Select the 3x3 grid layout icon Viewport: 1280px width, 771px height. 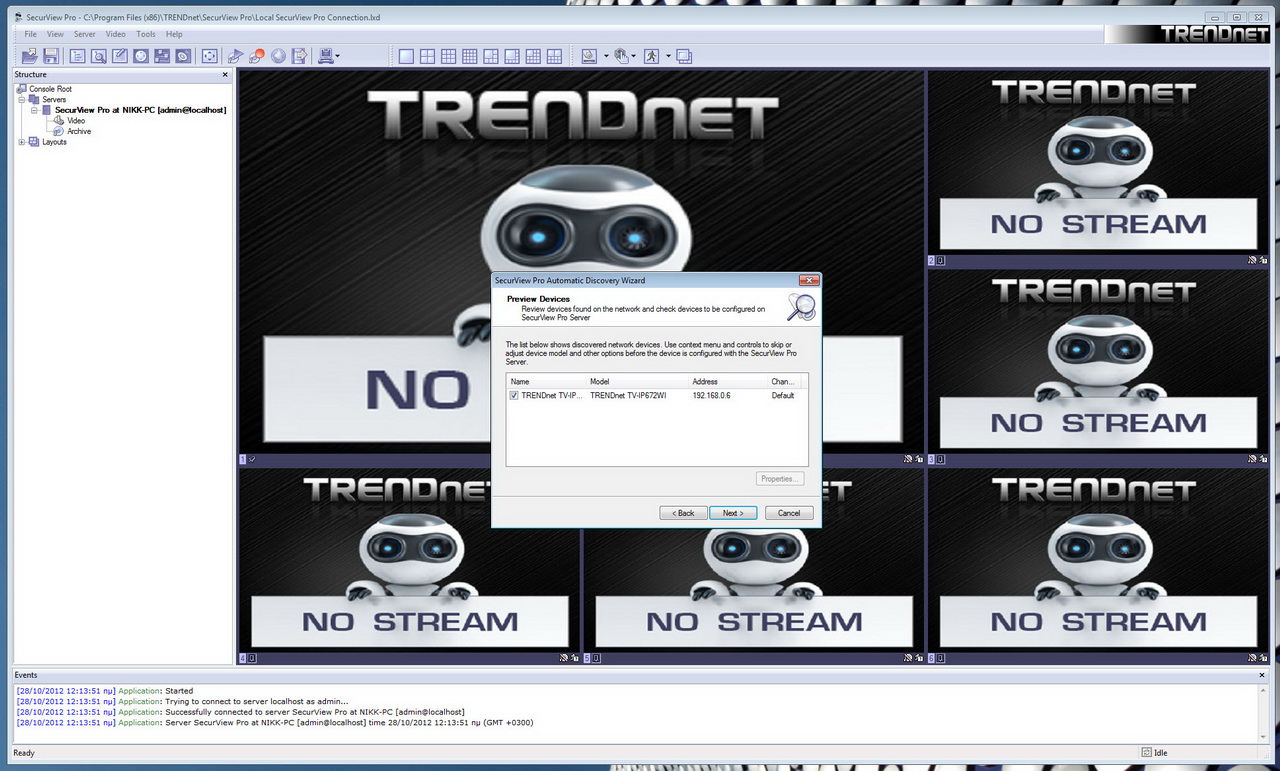click(x=448, y=56)
